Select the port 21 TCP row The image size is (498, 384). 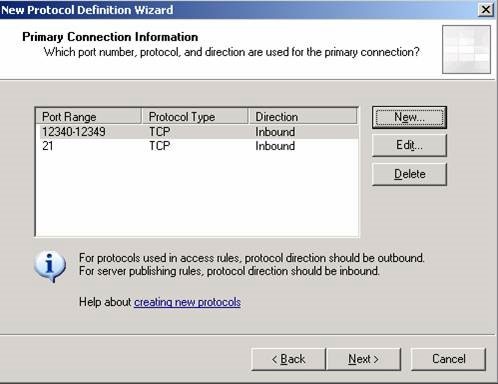click(197, 146)
